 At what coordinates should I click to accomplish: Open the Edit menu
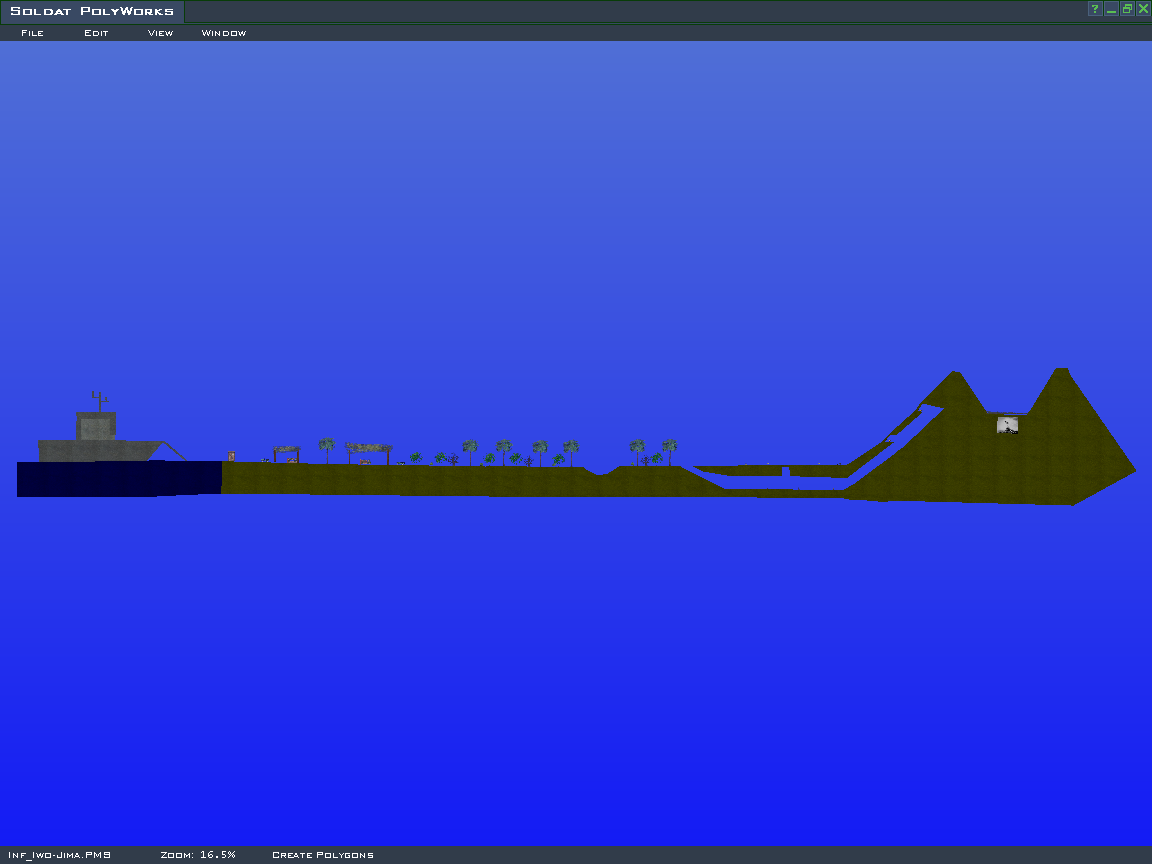(x=96, y=33)
